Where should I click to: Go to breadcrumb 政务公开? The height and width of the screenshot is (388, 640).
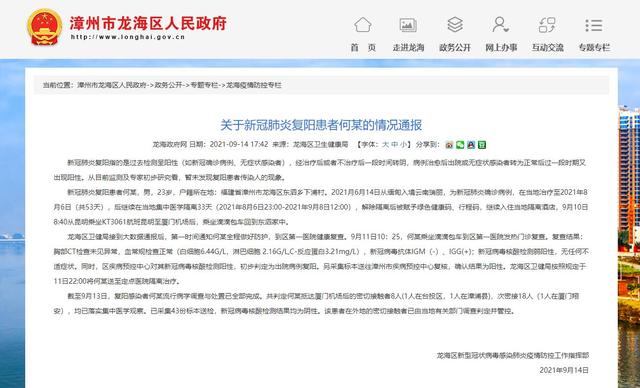pos(168,85)
